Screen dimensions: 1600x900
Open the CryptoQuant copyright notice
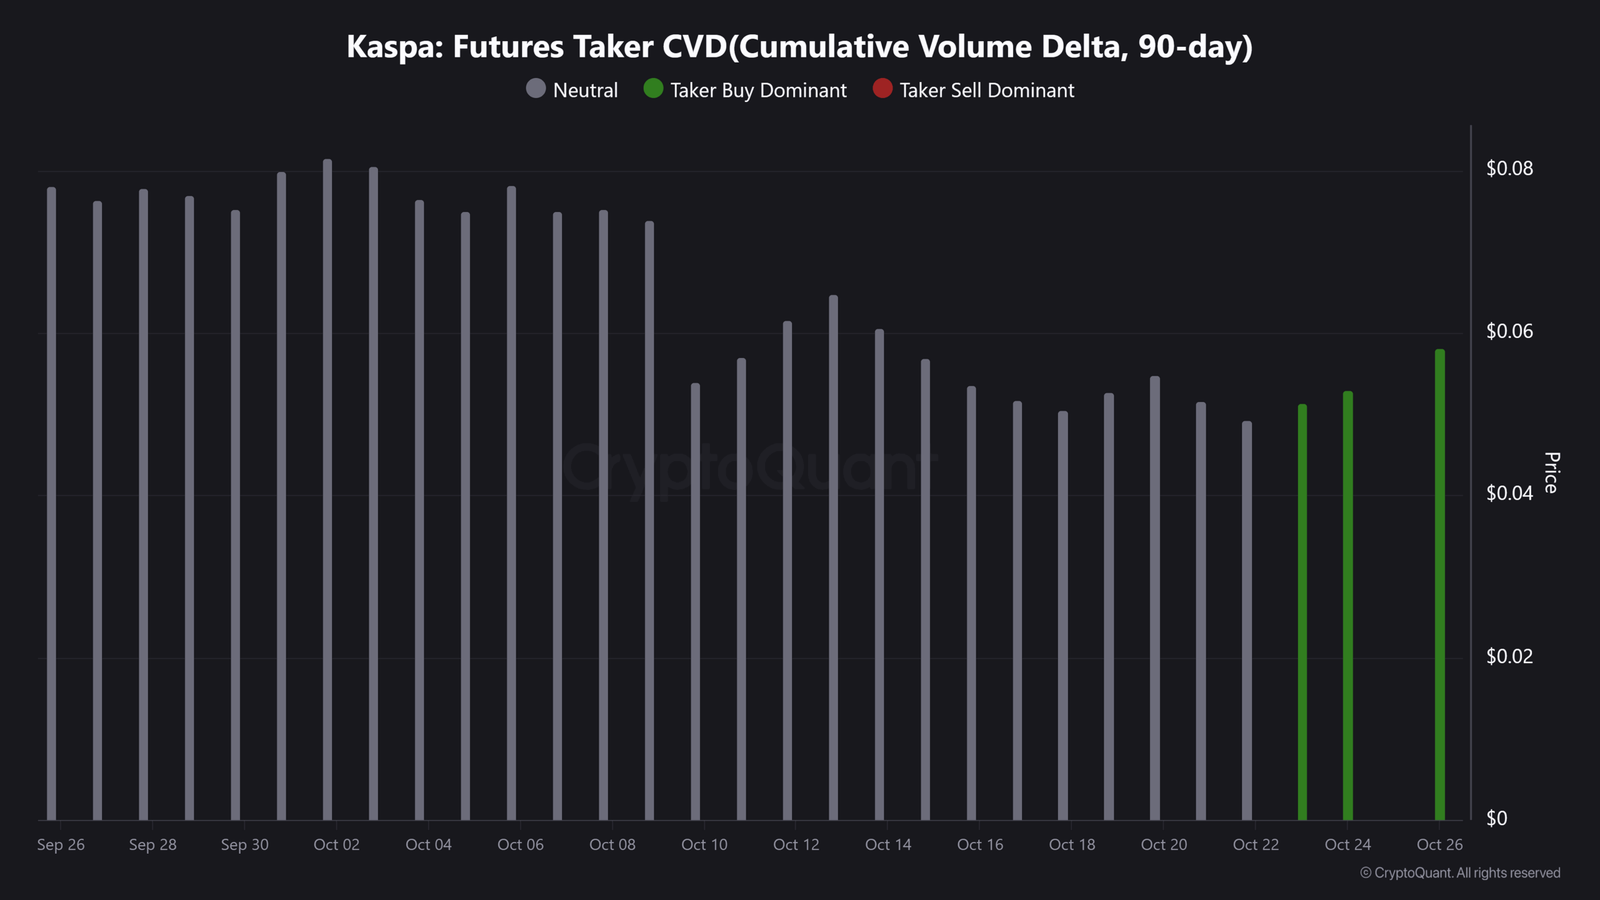[x=1460, y=873]
